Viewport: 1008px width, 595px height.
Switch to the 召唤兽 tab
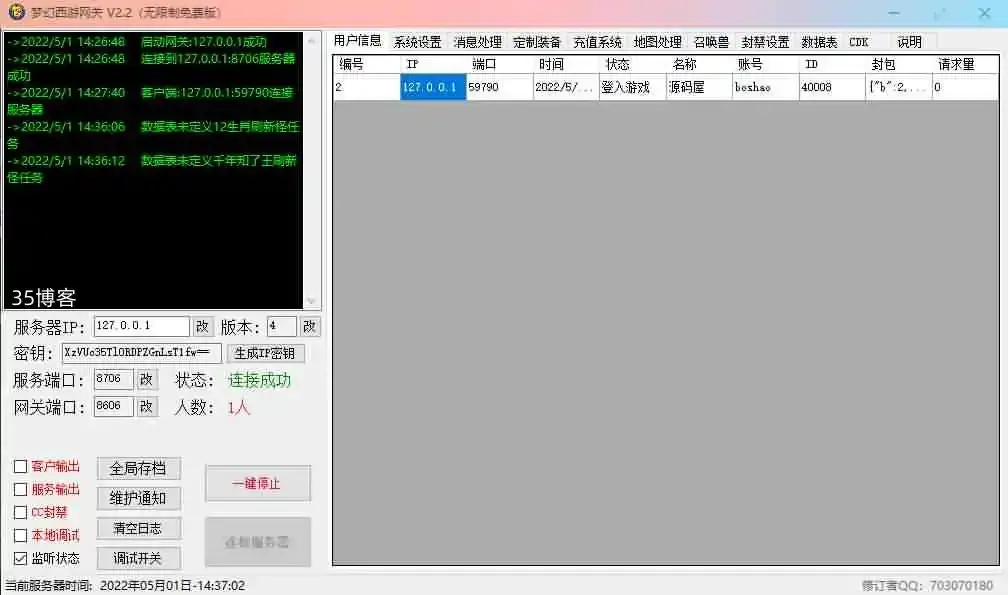pos(711,42)
